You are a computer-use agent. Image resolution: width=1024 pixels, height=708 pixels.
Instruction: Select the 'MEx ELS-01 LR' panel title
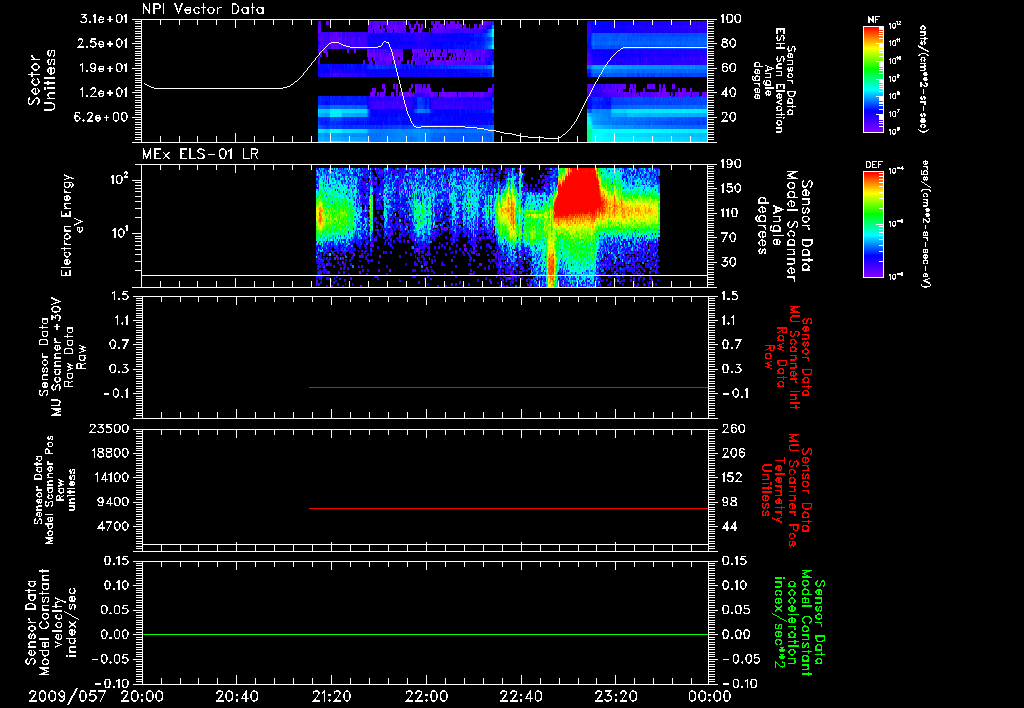pyautogui.click(x=200, y=154)
